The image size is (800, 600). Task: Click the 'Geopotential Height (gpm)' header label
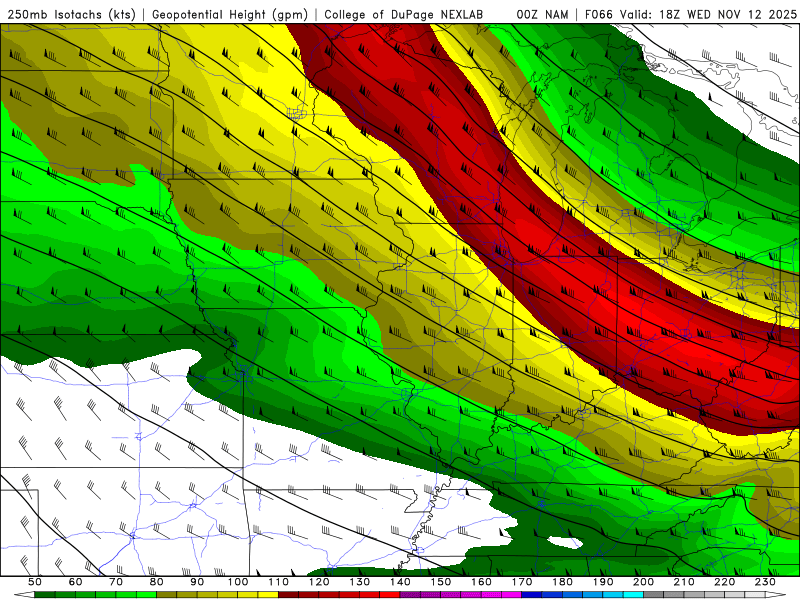click(230, 14)
